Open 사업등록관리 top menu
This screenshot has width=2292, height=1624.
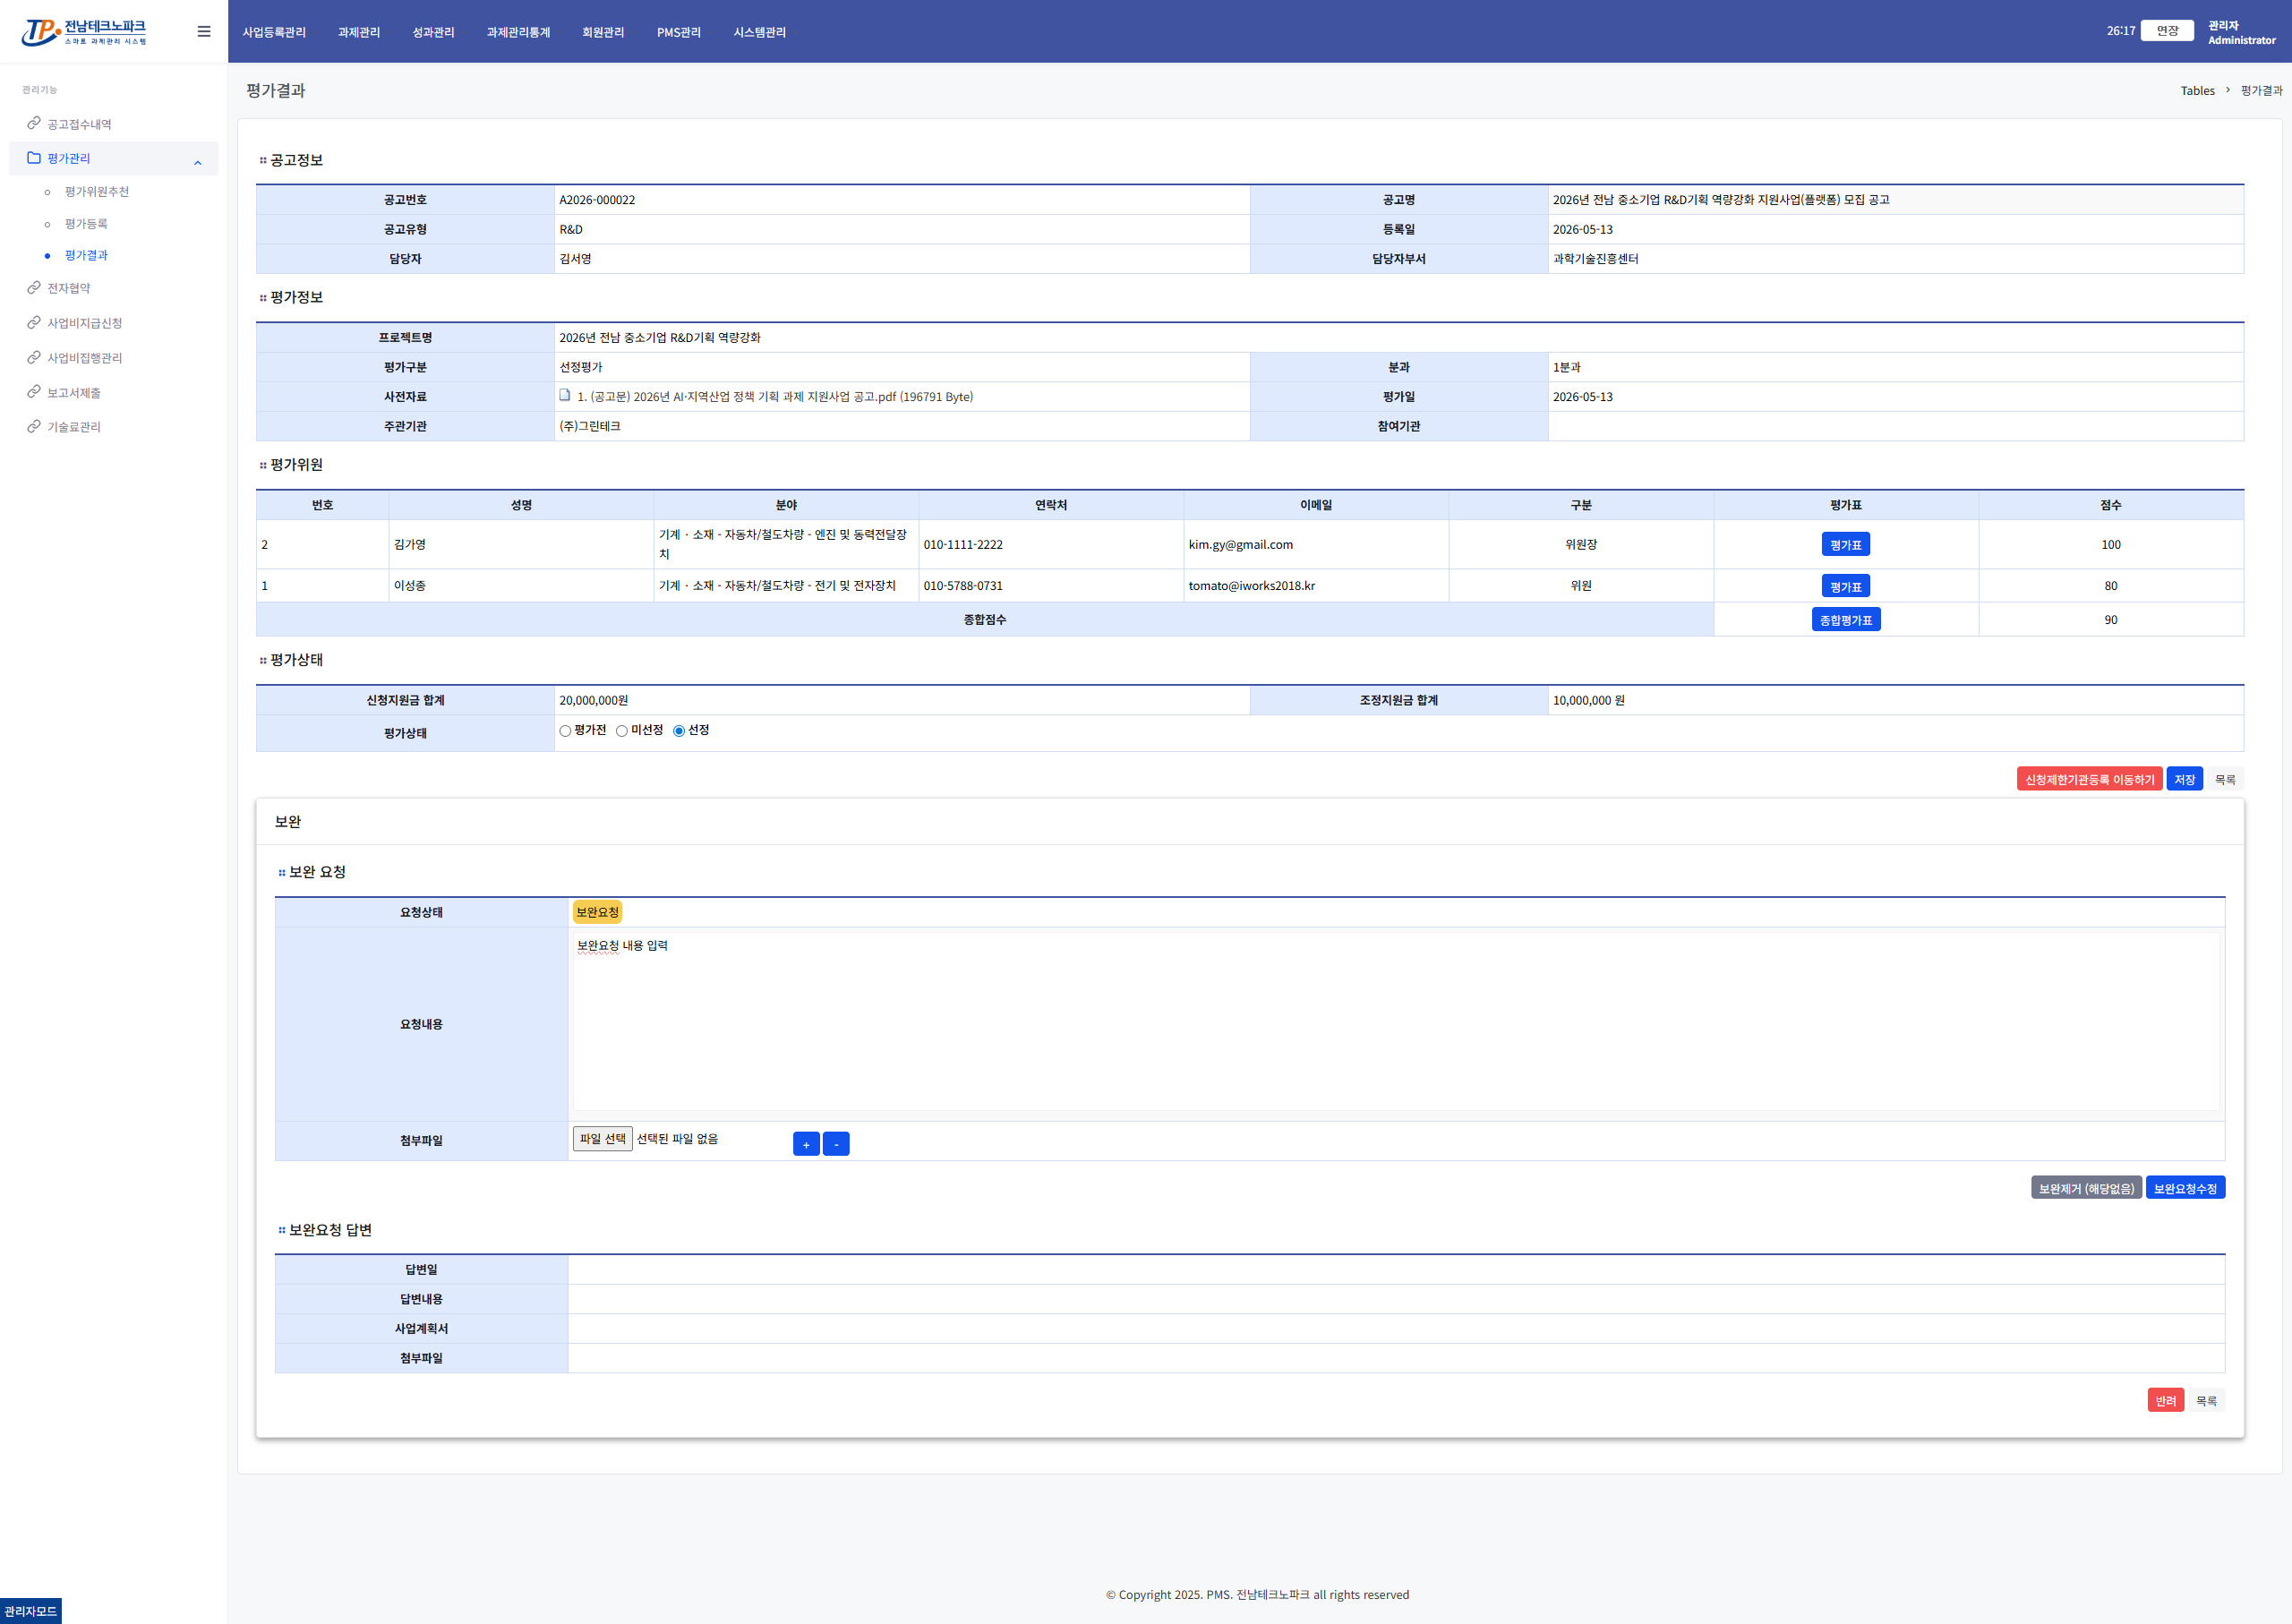274,32
